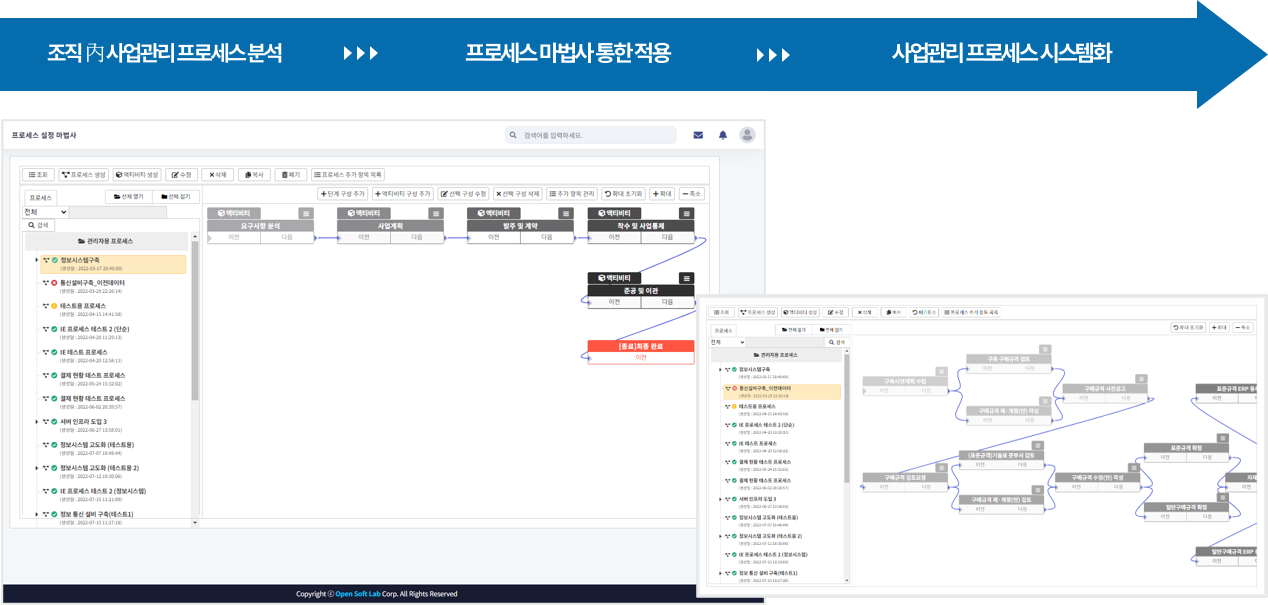Click 전체 열기 in the back window
This screenshot has height=605, width=1268.
click(x=128, y=197)
